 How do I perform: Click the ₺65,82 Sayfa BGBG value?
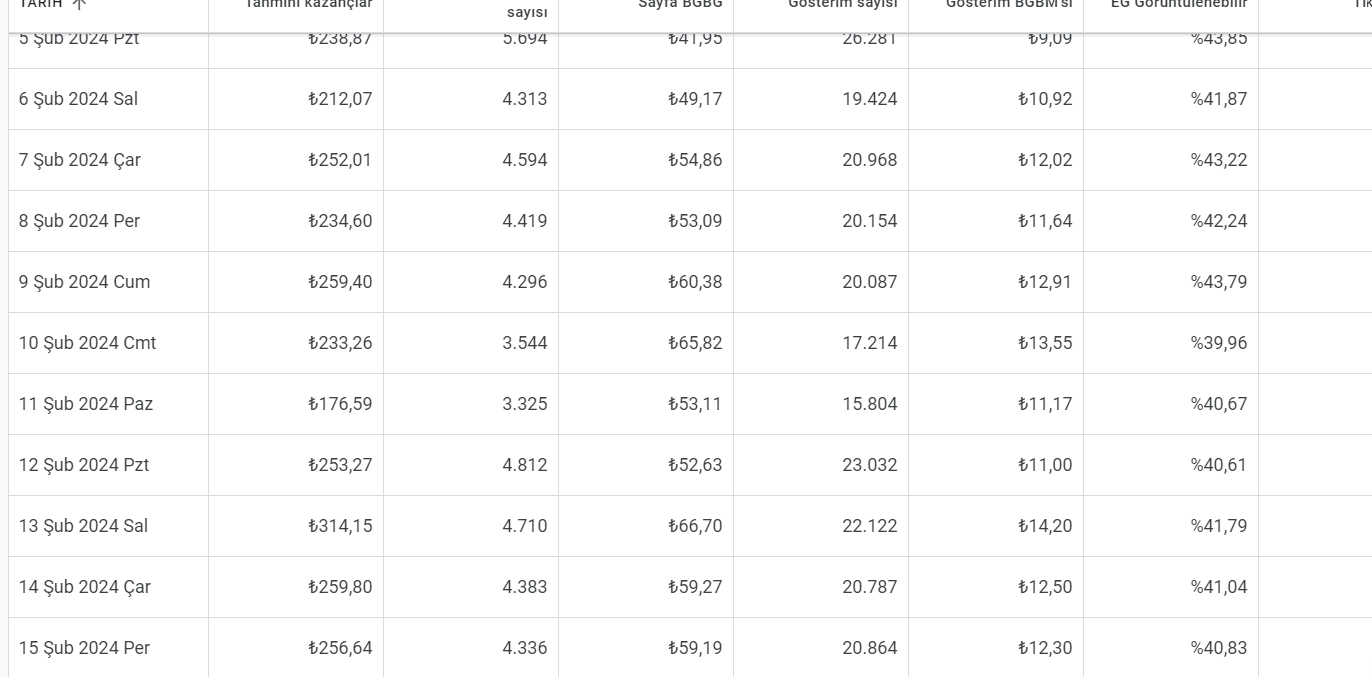695,343
